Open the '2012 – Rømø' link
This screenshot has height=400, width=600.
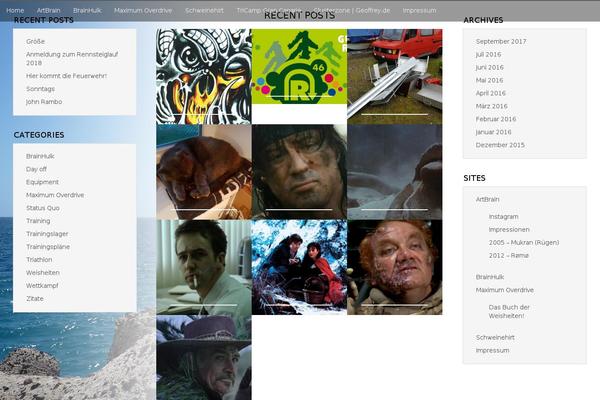(509, 256)
